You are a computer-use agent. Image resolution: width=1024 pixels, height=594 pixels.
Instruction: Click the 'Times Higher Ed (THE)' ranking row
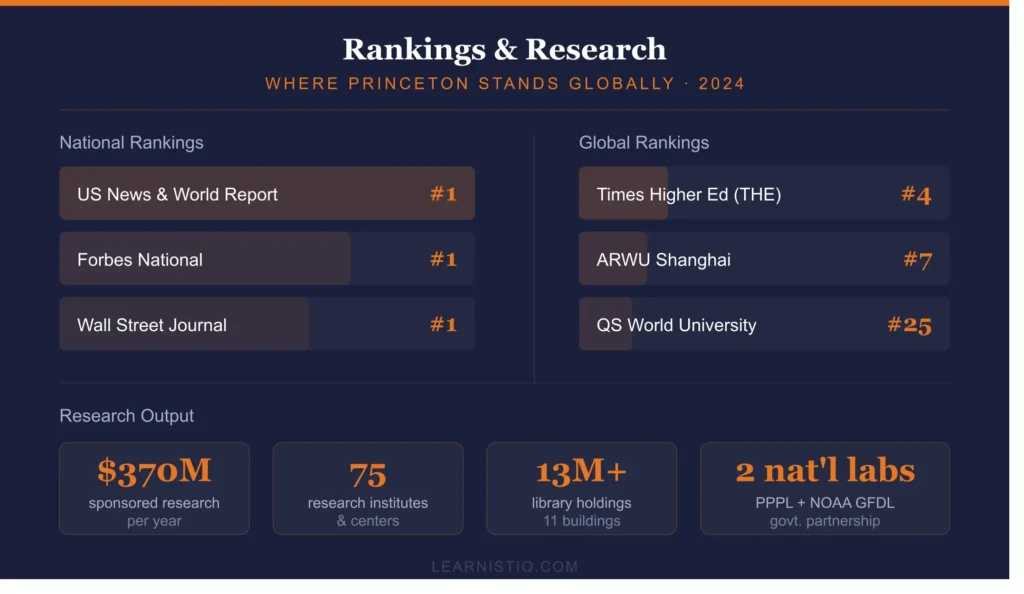[763, 193]
